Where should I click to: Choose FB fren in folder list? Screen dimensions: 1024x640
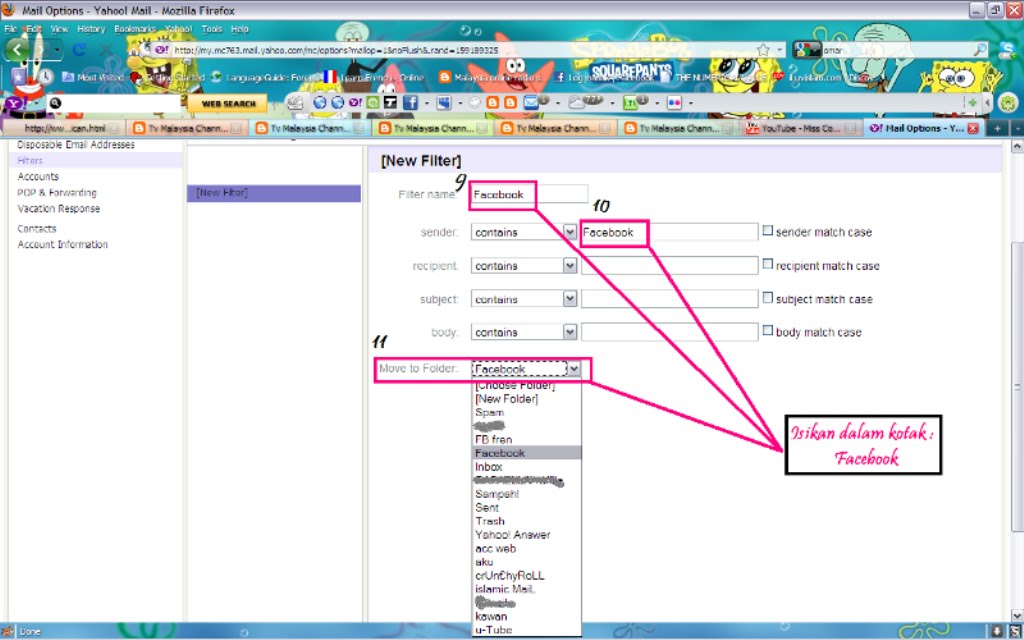pyautogui.click(x=526, y=440)
